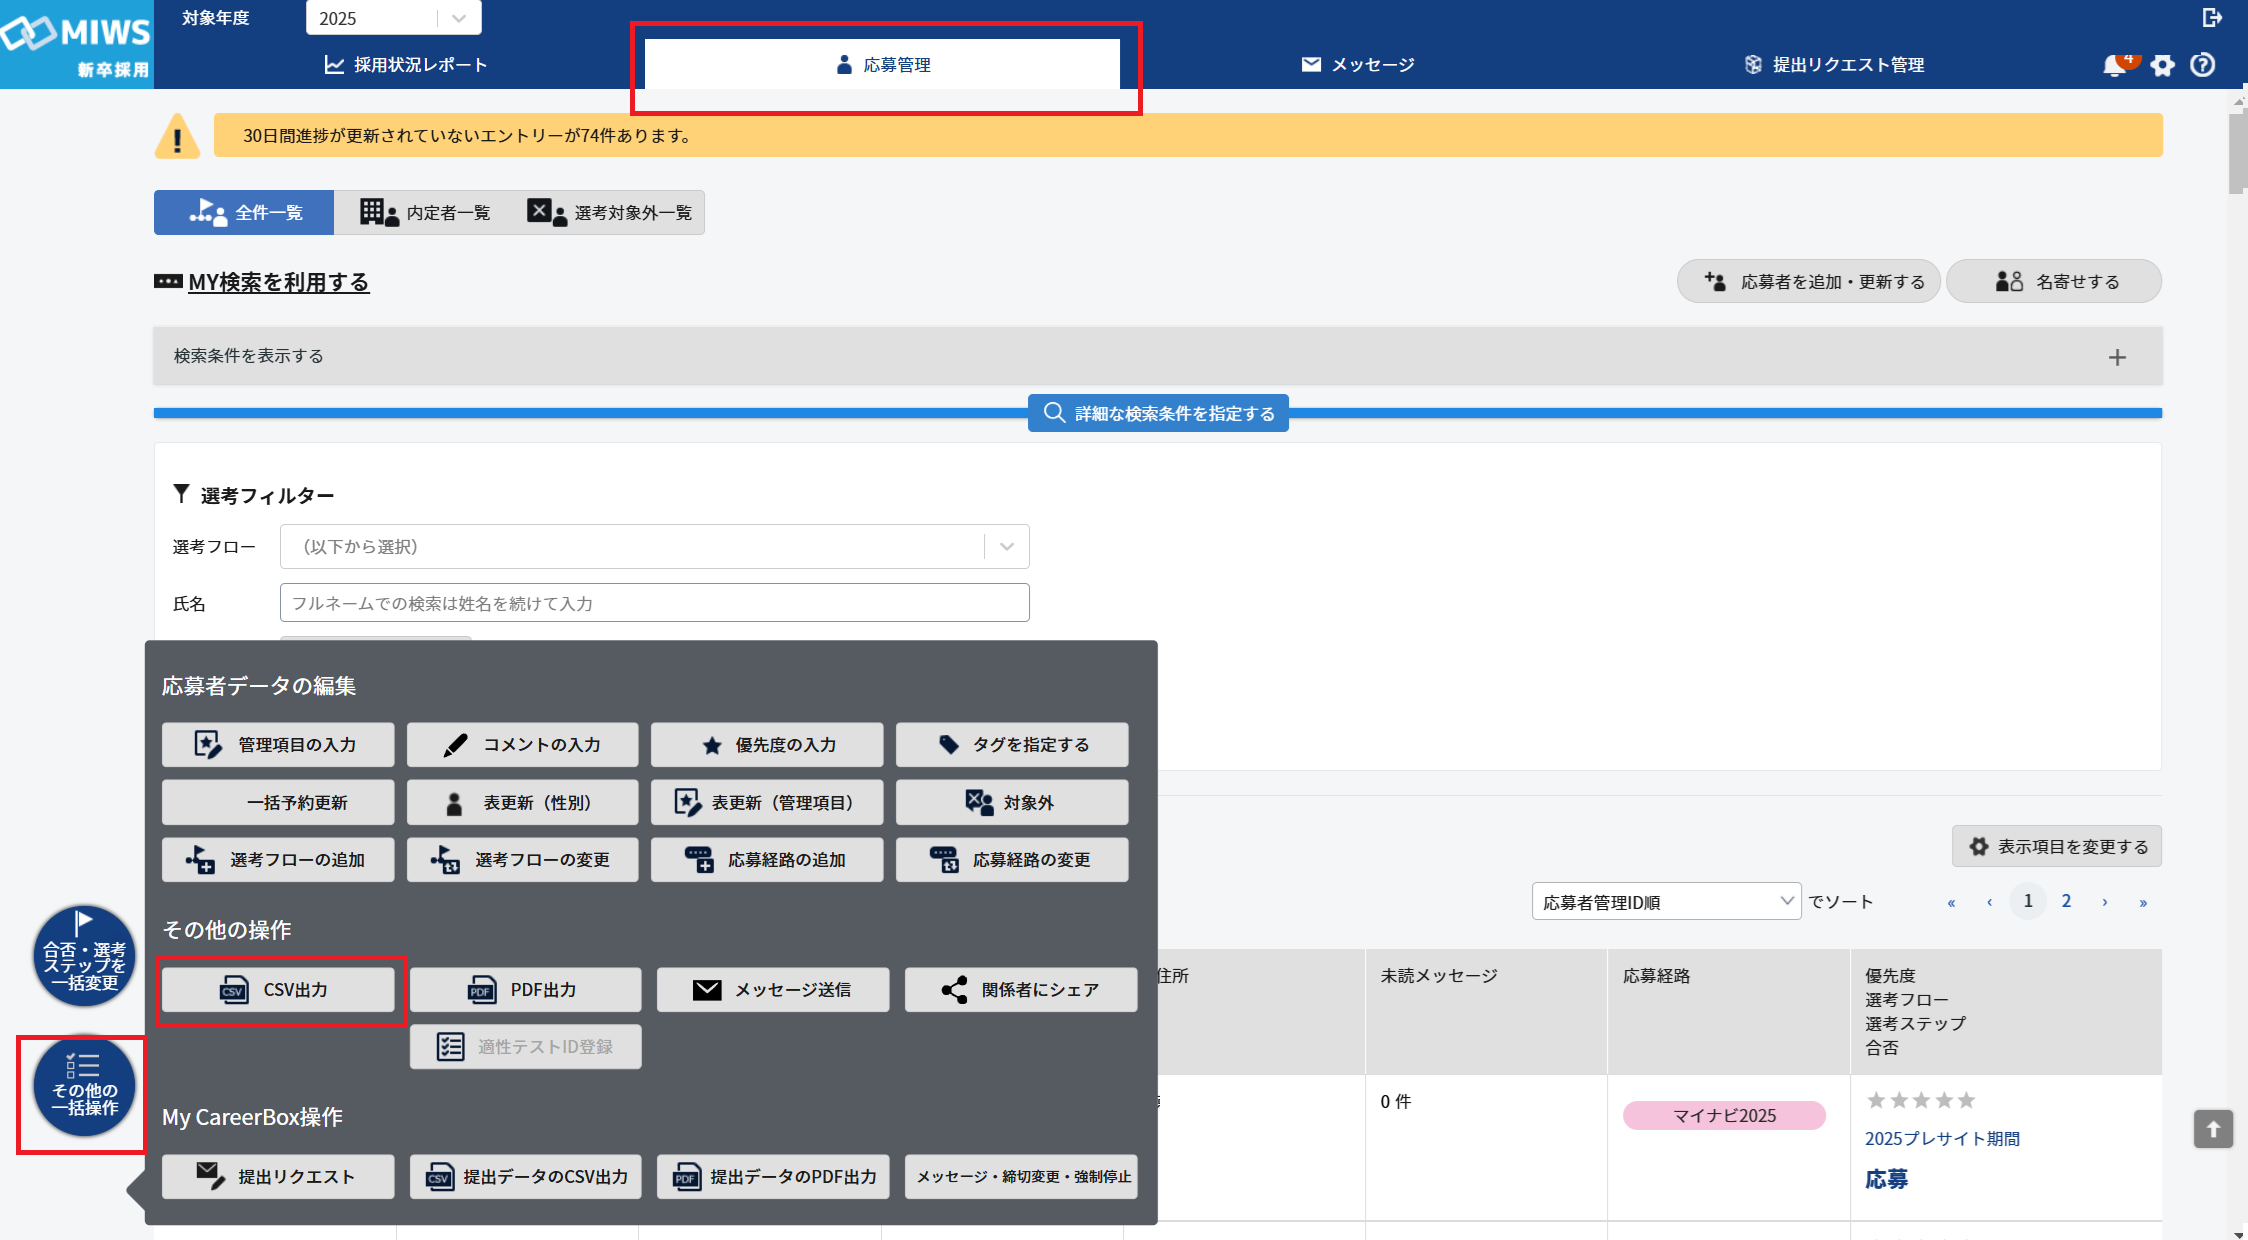The width and height of the screenshot is (2248, 1240).
Task: Open the 対象年度 2025 dropdown
Action: [x=393, y=18]
